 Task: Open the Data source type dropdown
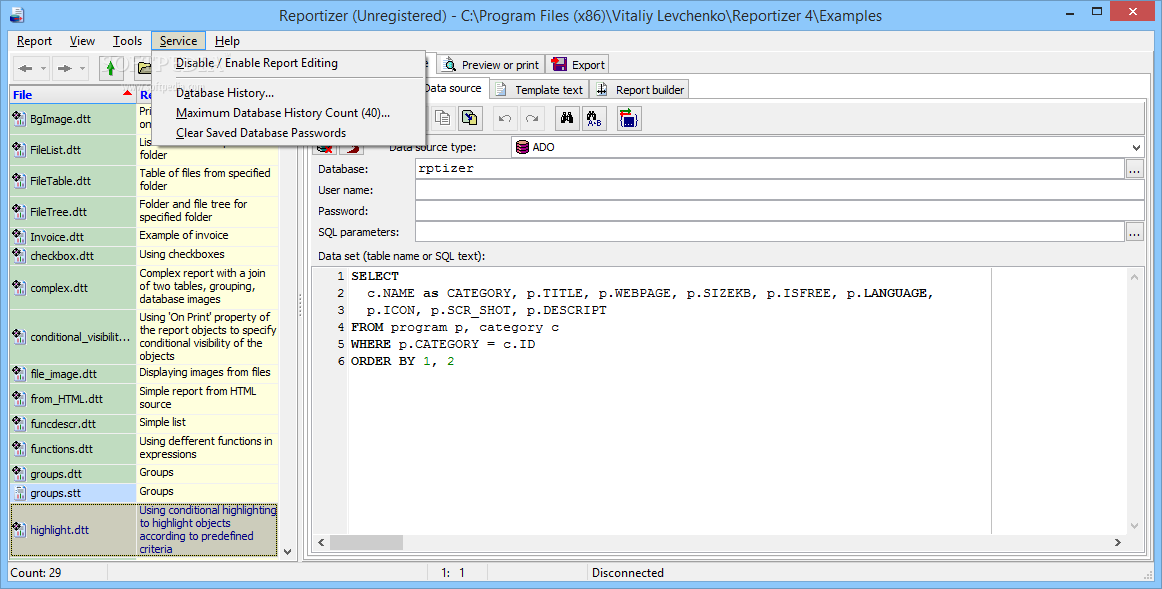[x=1136, y=147]
